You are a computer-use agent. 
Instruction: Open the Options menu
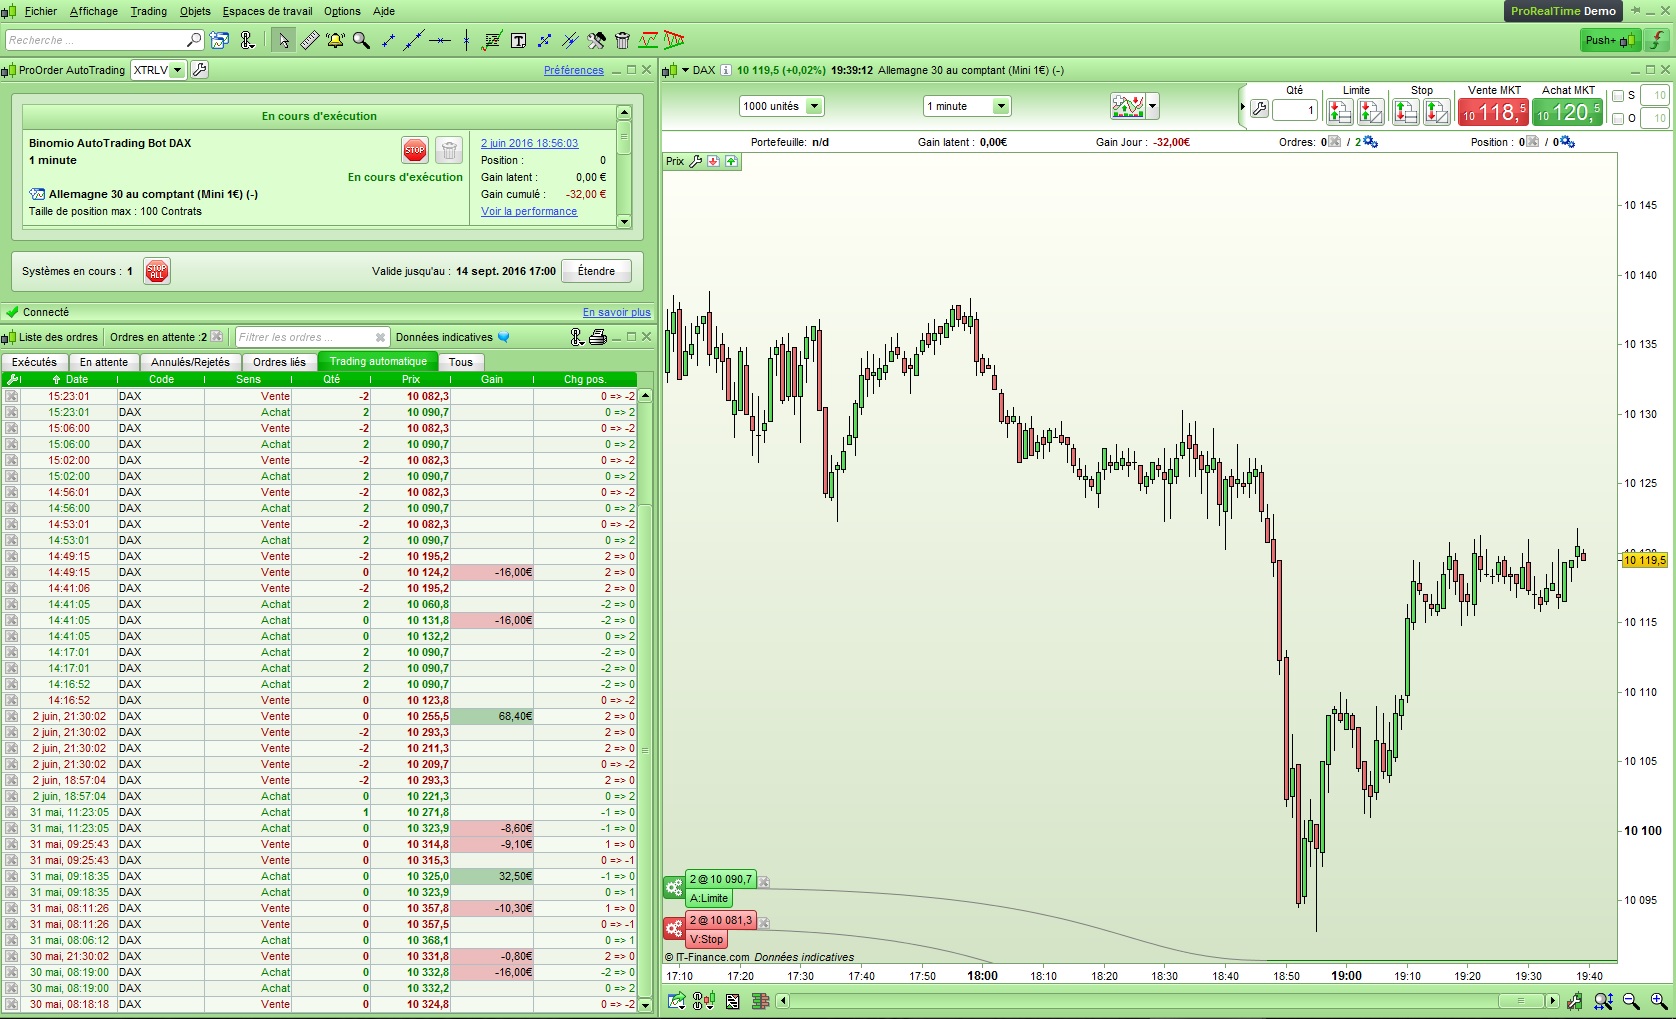(342, 11)
